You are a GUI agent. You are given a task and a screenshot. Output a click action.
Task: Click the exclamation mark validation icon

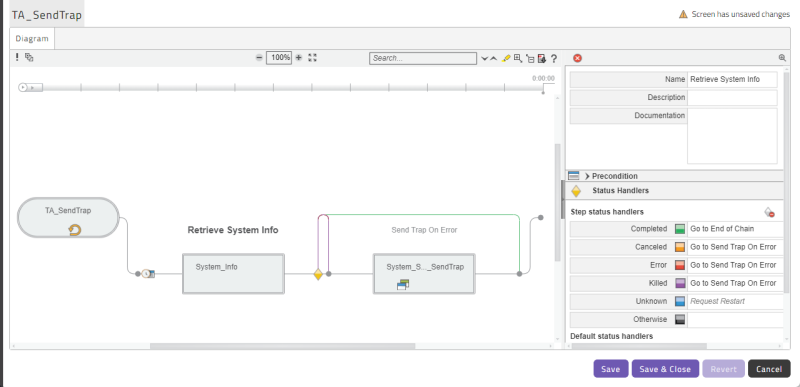pyautogui.click(x=17, y=57)
